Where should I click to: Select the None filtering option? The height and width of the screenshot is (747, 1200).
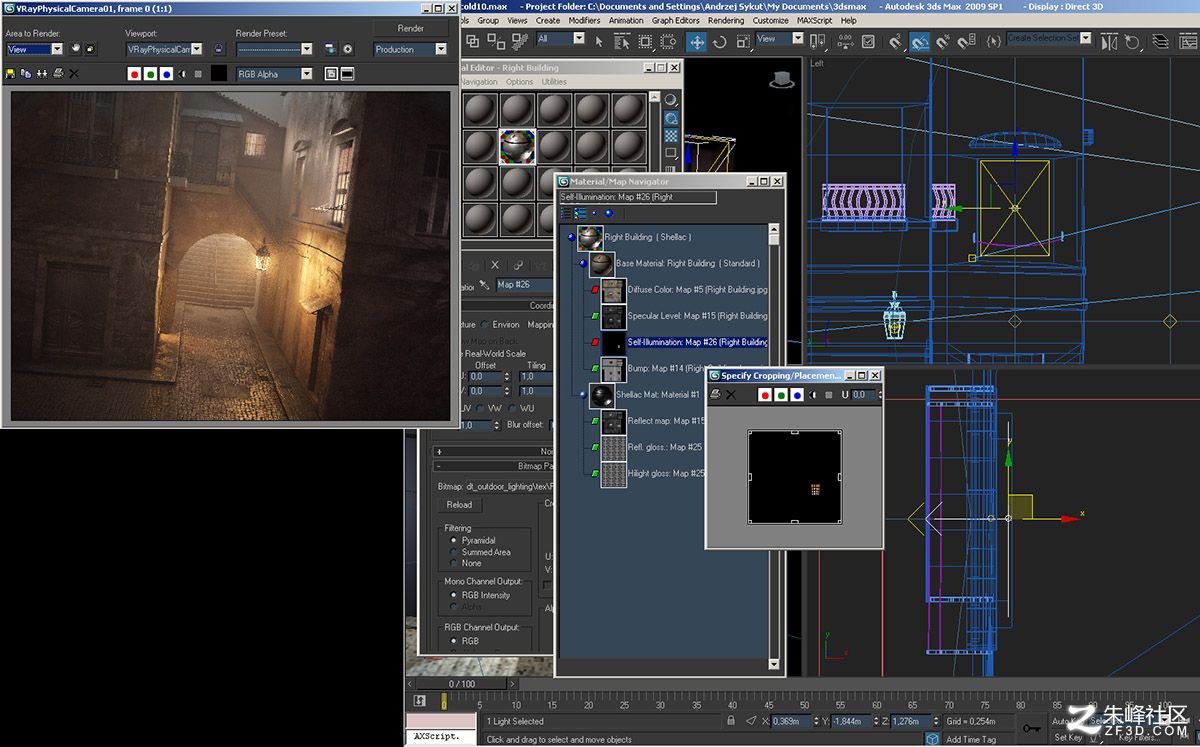coord(454,563)
